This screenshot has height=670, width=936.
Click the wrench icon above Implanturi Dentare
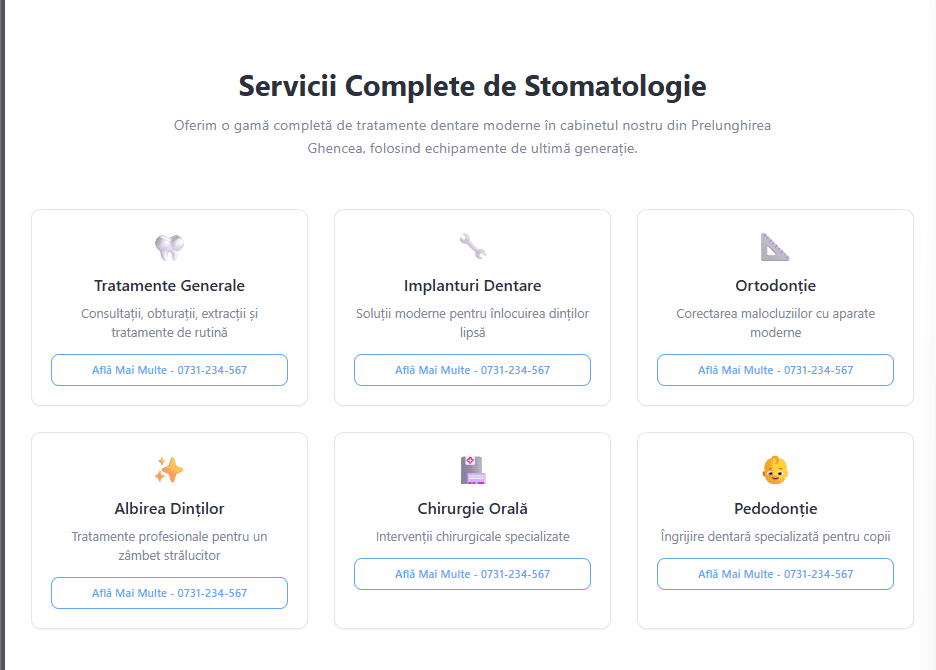472,247
